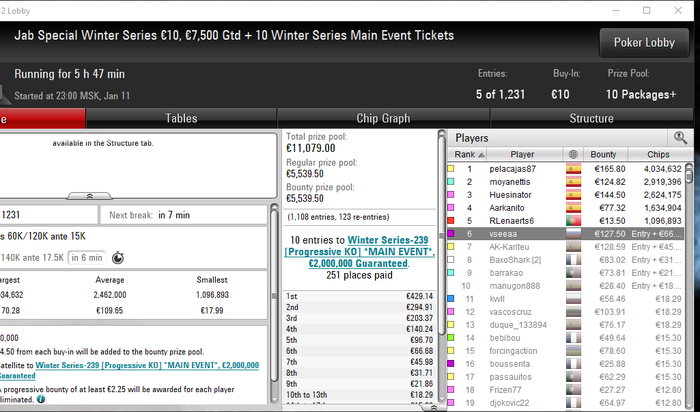The image size is (700, 412).
Task: Open the player search magnifier icon
Action: pos(680,138)
